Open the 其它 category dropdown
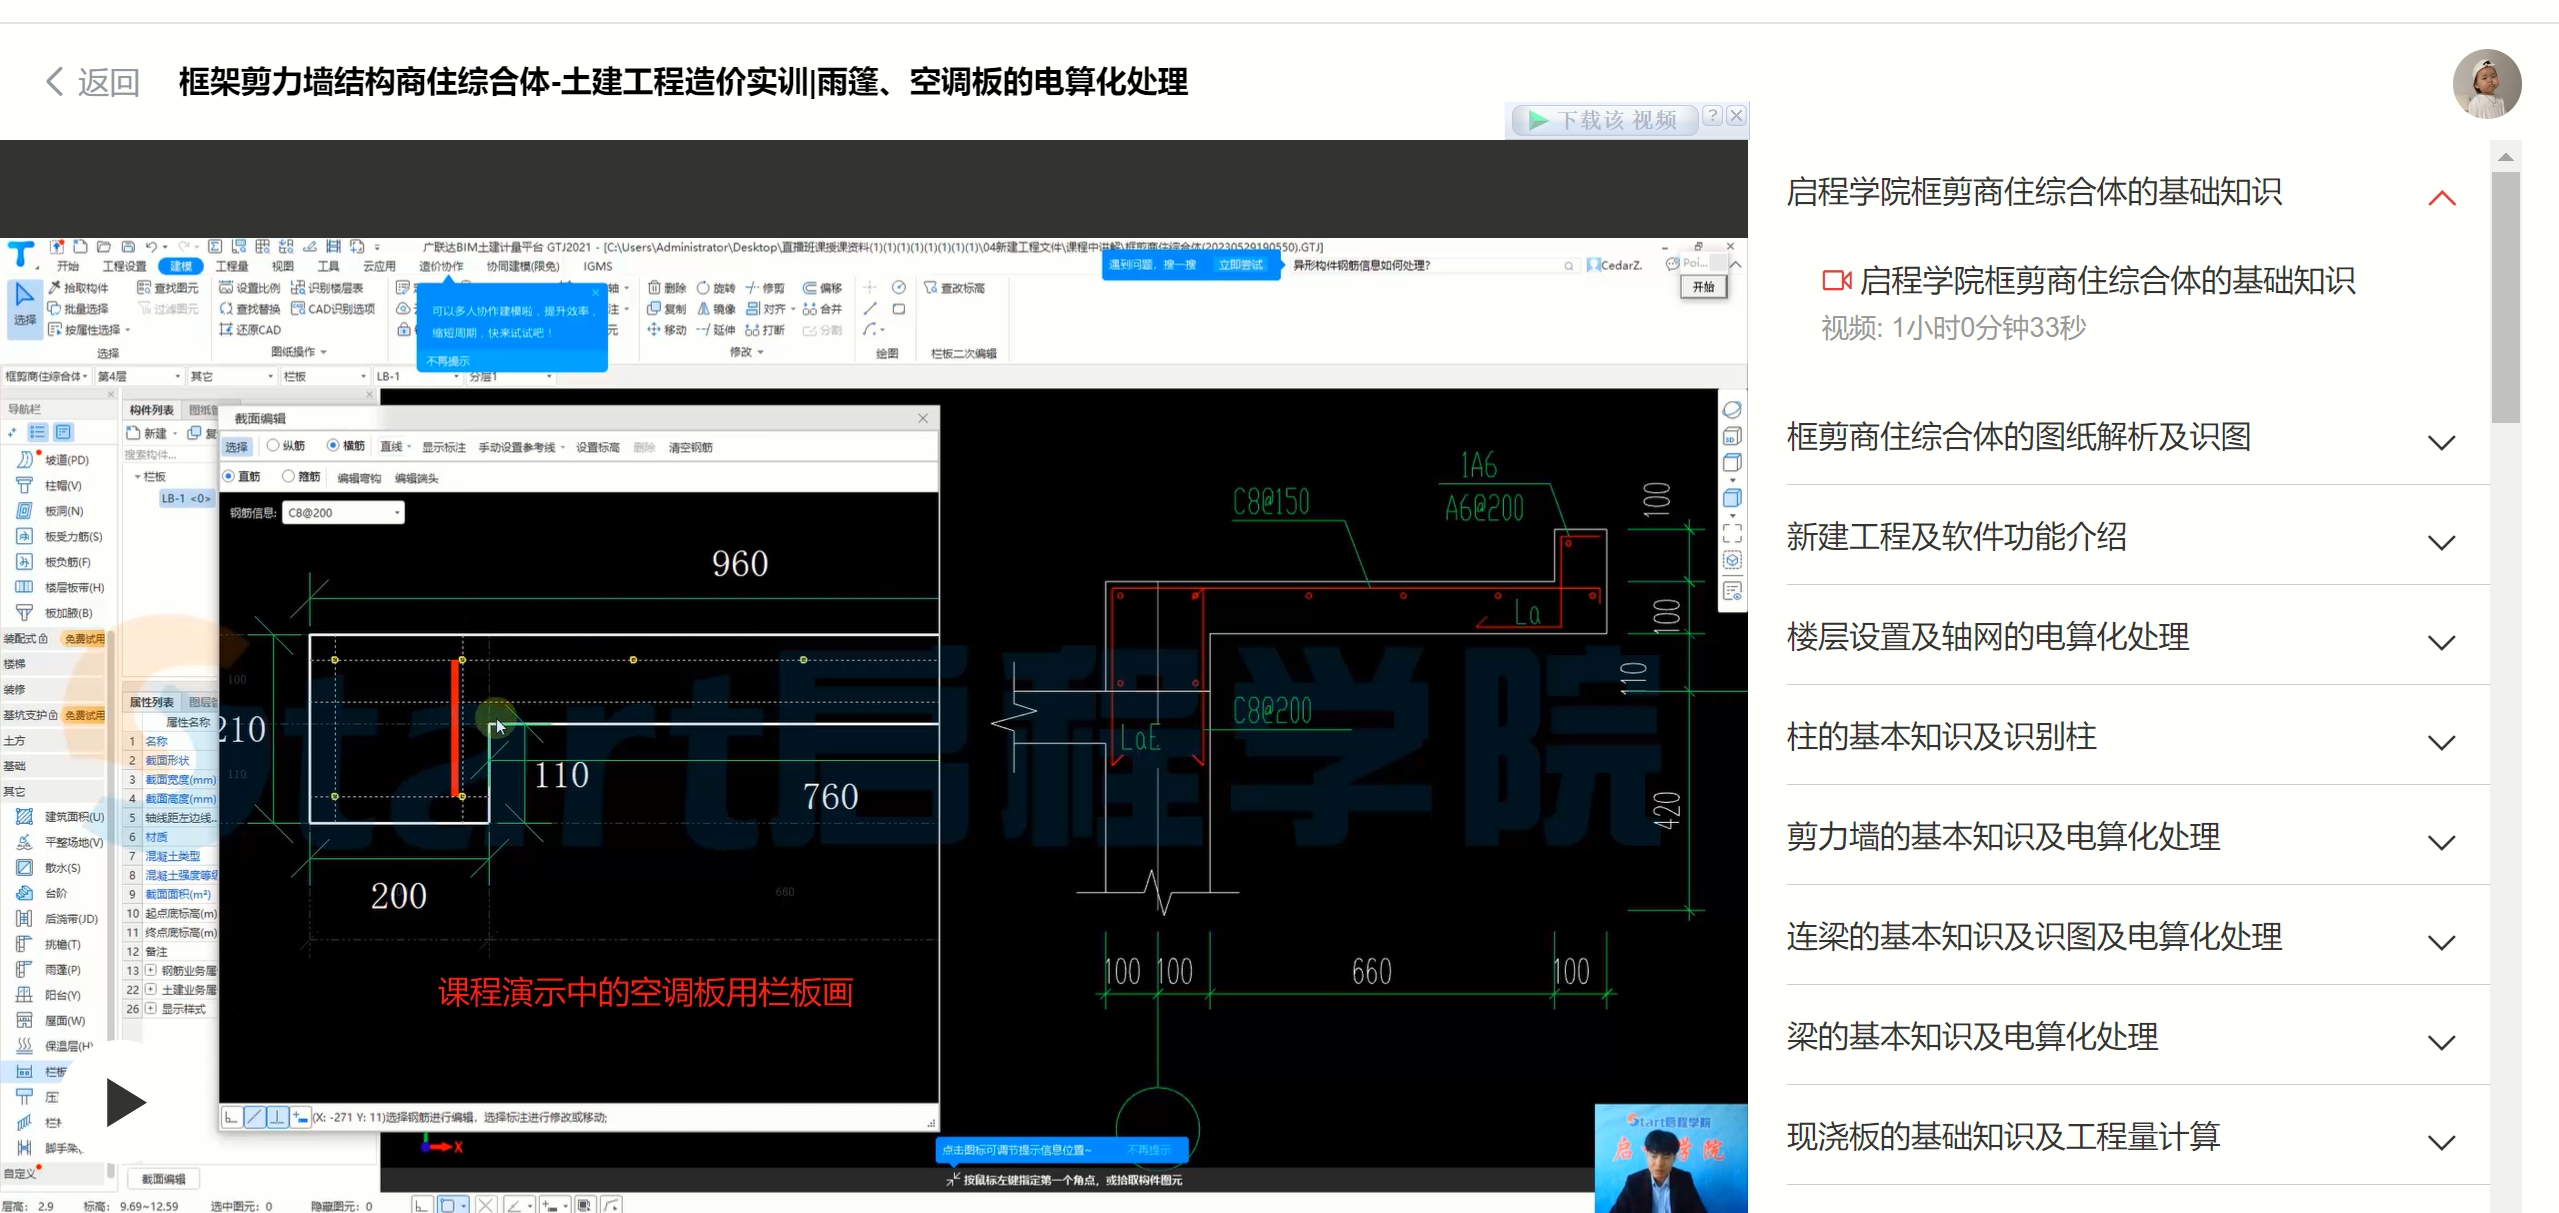The height and width of the screenshot is (1213, 2559). click(232, 377)
